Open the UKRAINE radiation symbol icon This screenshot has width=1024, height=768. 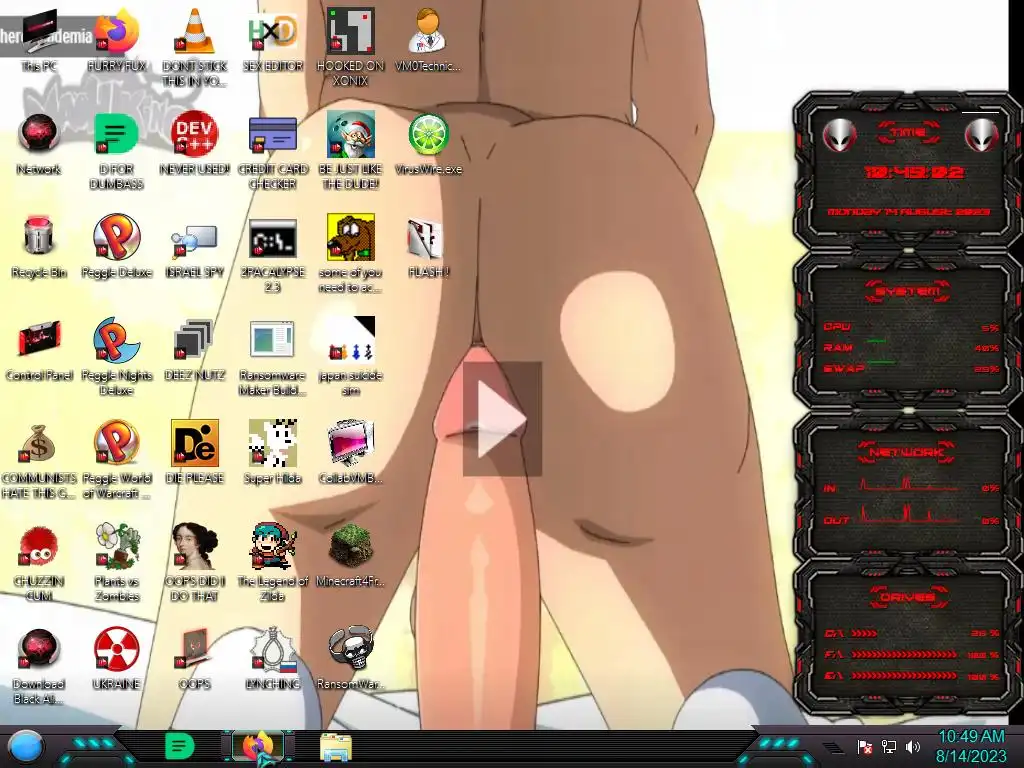(117, 658)
